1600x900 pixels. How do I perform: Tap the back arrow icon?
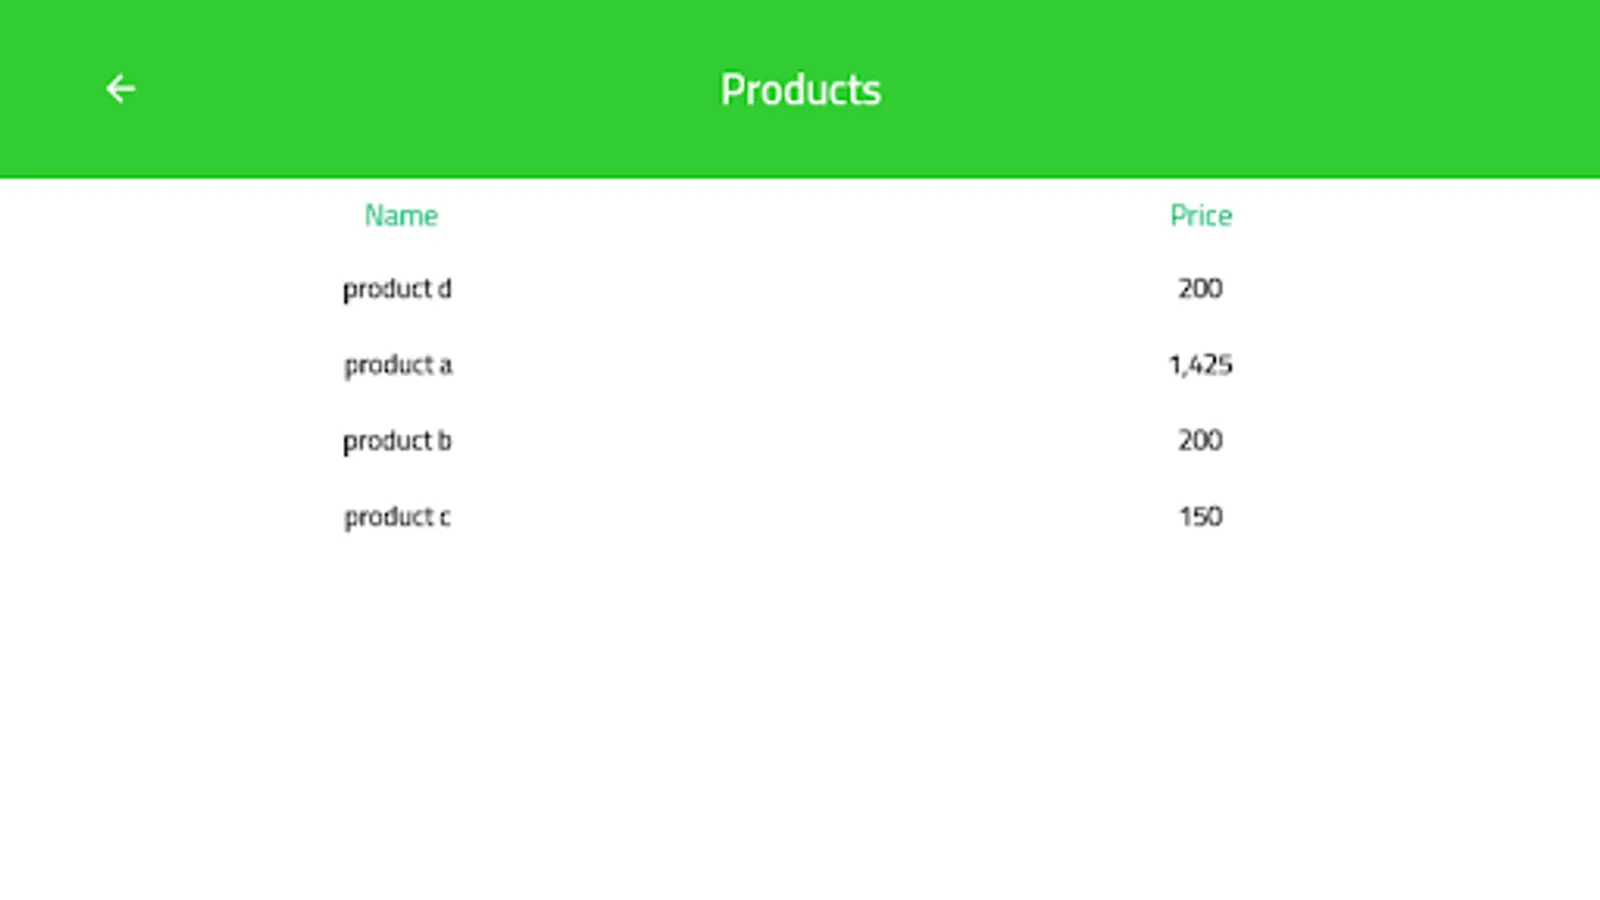[x=121, y=89]
